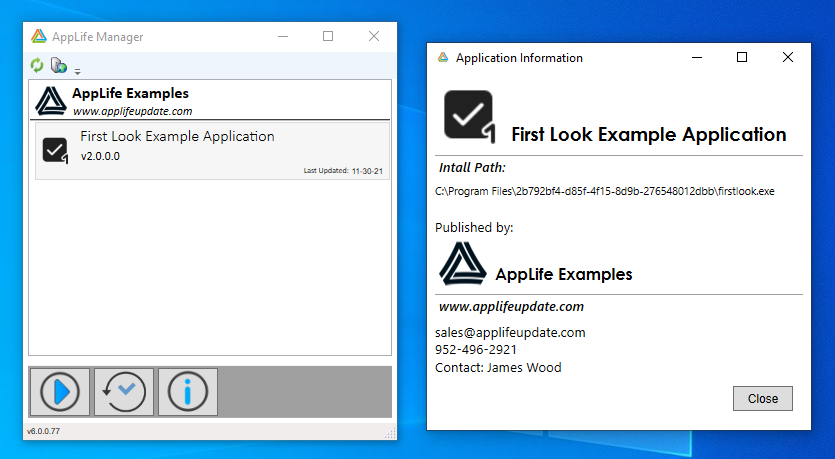Screen dimensions: 835x459
Task: Click the resize grip in Manager status bar
Action: [390, 433]
